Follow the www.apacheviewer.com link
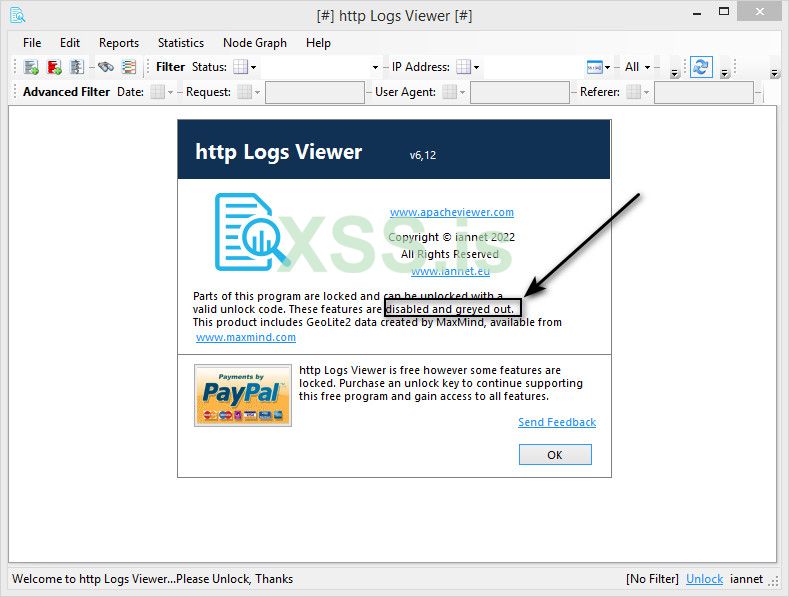This screenshot has height=597, width=789. (x=452, y=212)
